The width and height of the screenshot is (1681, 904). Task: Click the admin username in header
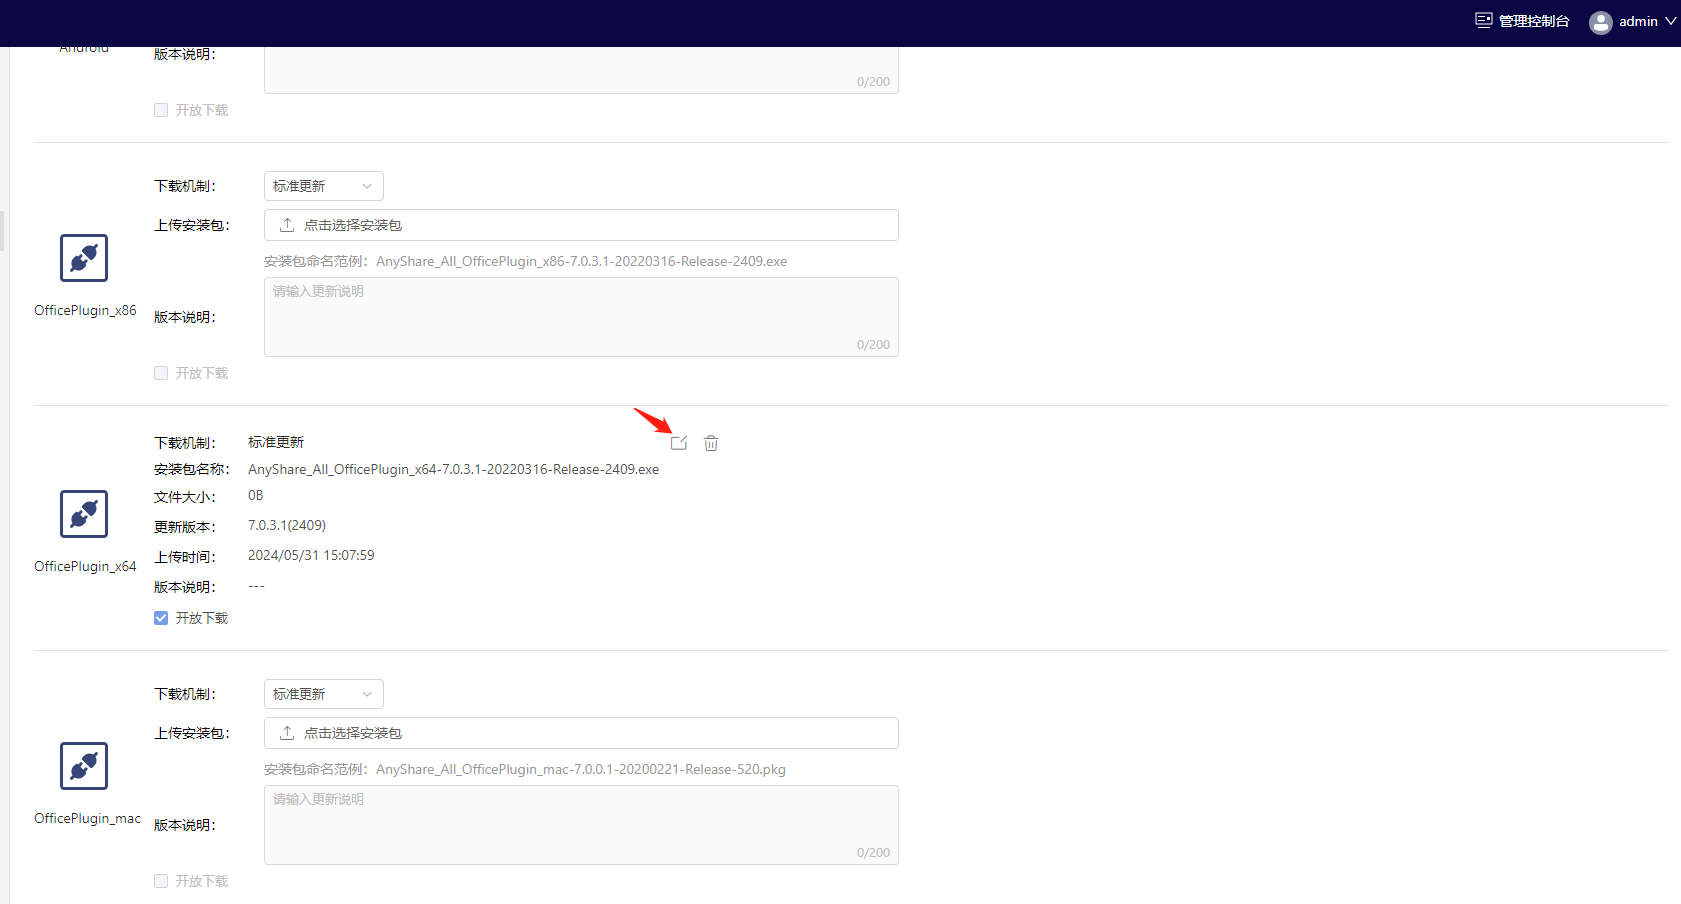1638,21
